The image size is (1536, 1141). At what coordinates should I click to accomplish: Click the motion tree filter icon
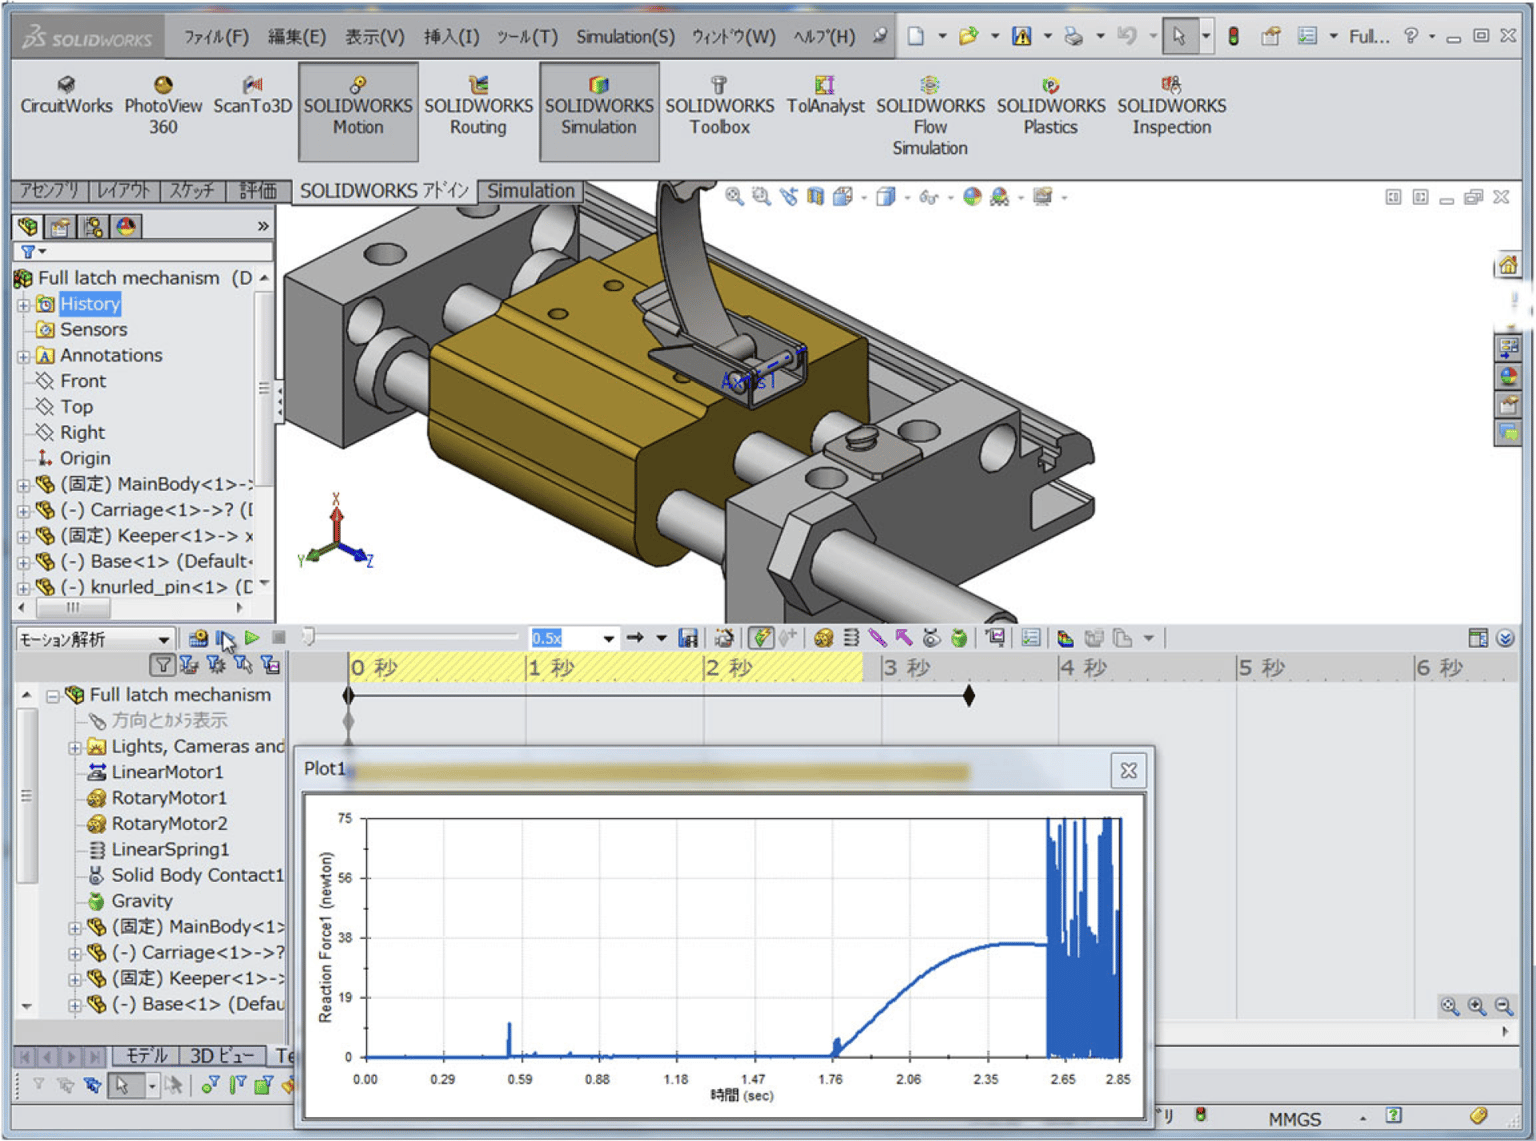(162, 665)
